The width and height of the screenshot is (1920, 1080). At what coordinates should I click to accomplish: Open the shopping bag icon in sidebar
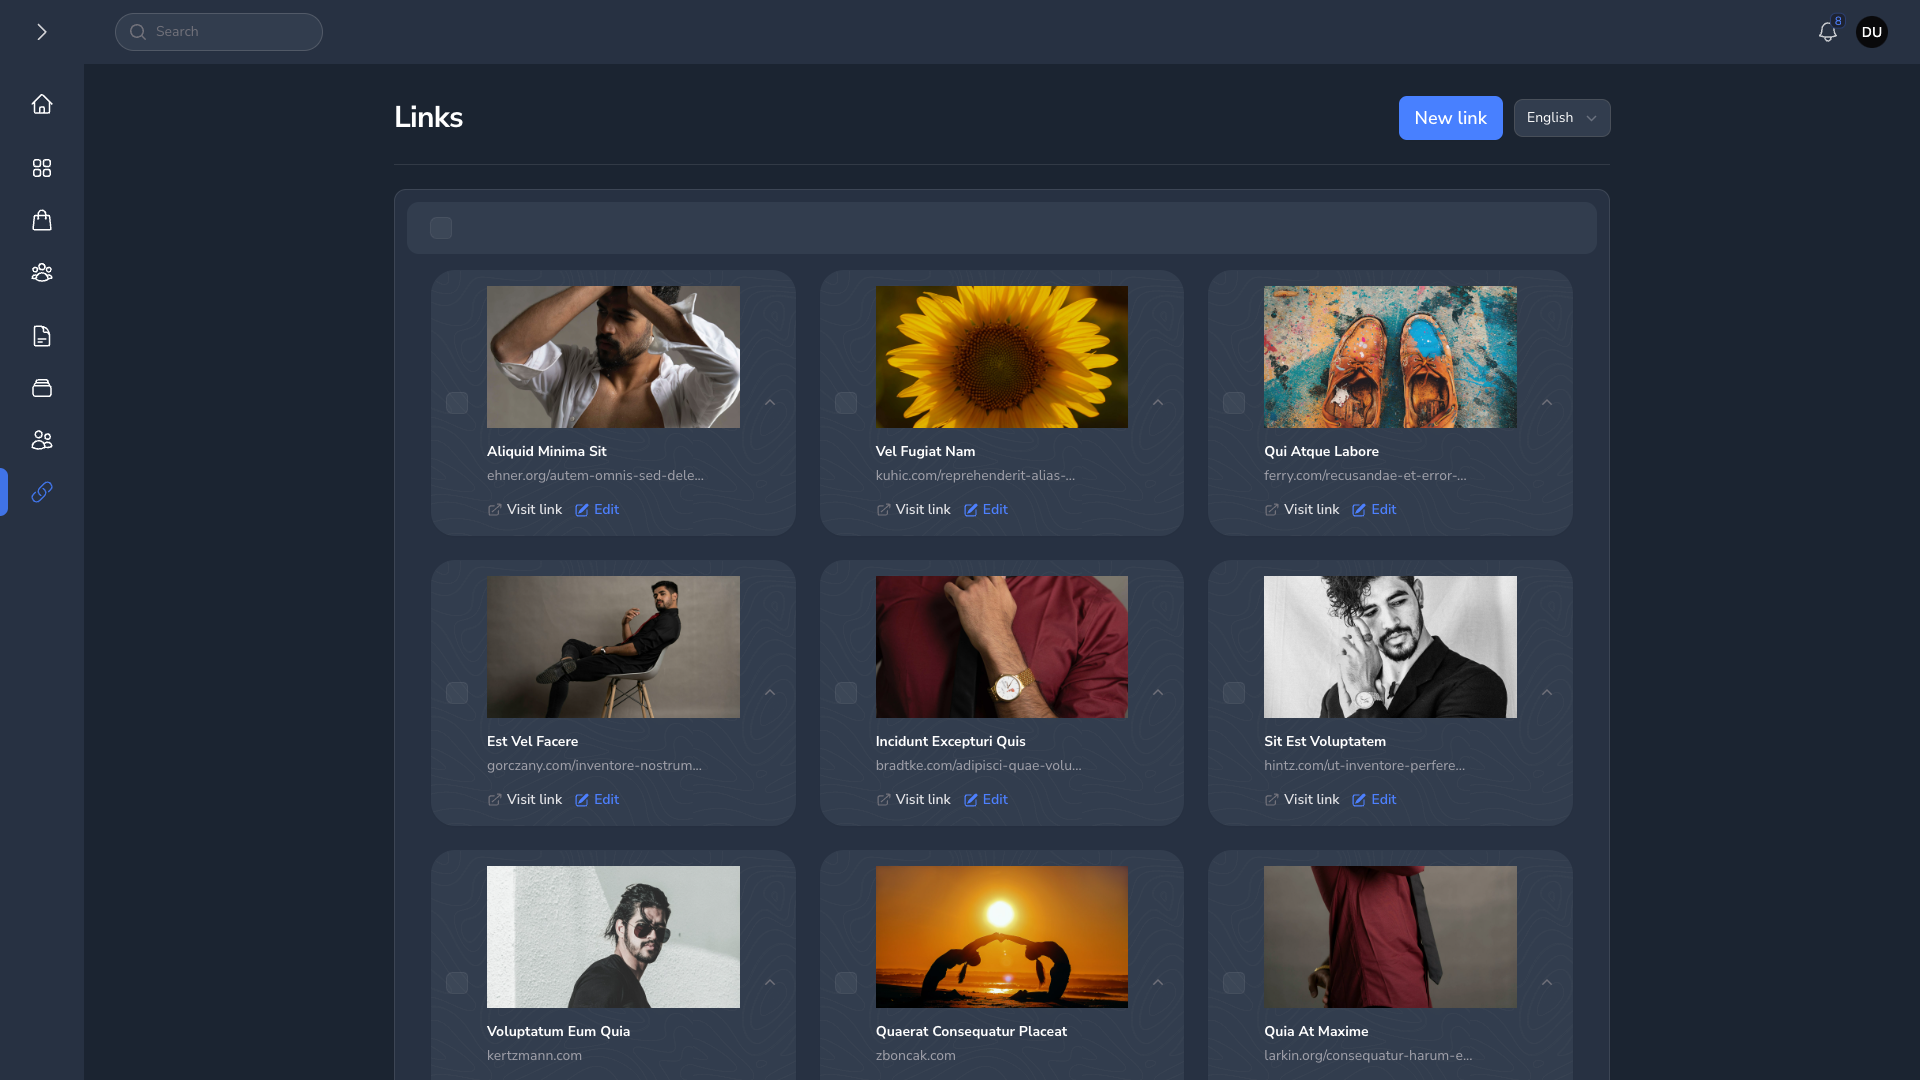(x=41, y=220)
